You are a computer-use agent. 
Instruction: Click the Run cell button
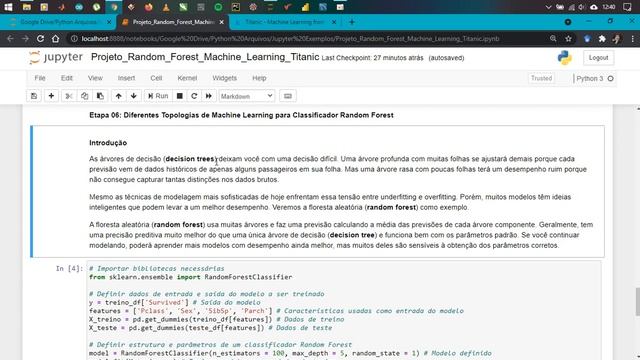(158, 96)
